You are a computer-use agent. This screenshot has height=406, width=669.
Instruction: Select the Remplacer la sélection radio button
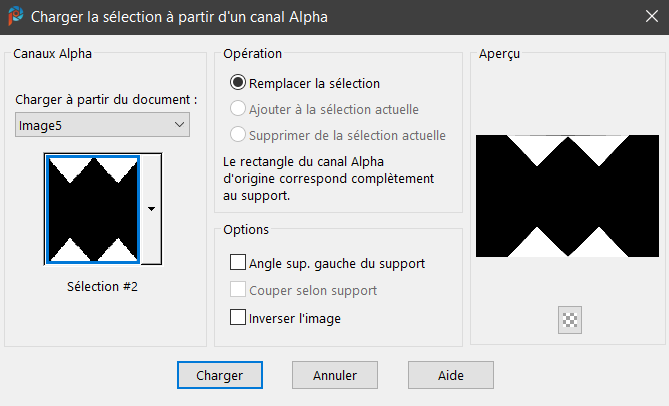click(238, 83)
